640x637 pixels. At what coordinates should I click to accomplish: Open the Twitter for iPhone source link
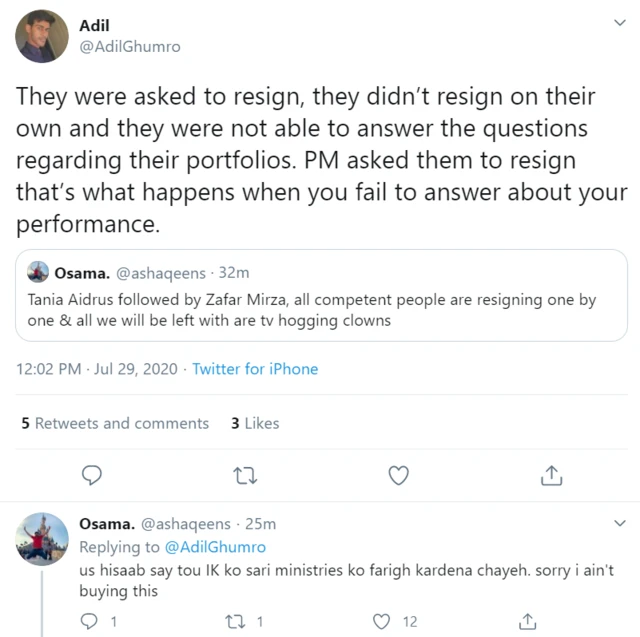[255, 369]
